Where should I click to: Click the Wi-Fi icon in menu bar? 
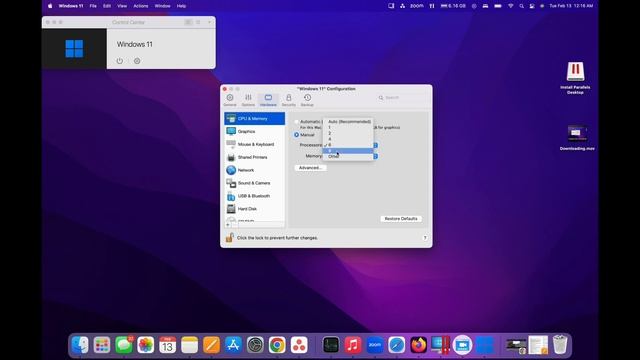[x=510, y=6]
